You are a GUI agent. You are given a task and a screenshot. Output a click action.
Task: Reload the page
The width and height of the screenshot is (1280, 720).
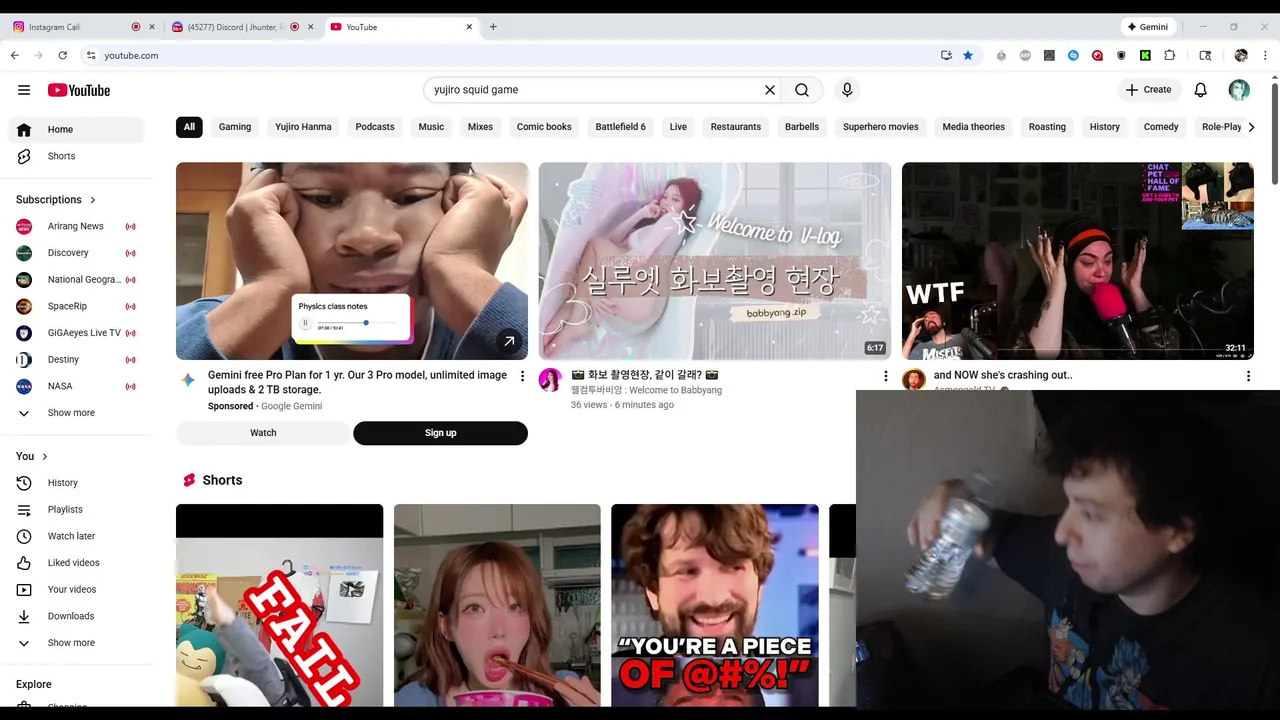click(62, 55)
